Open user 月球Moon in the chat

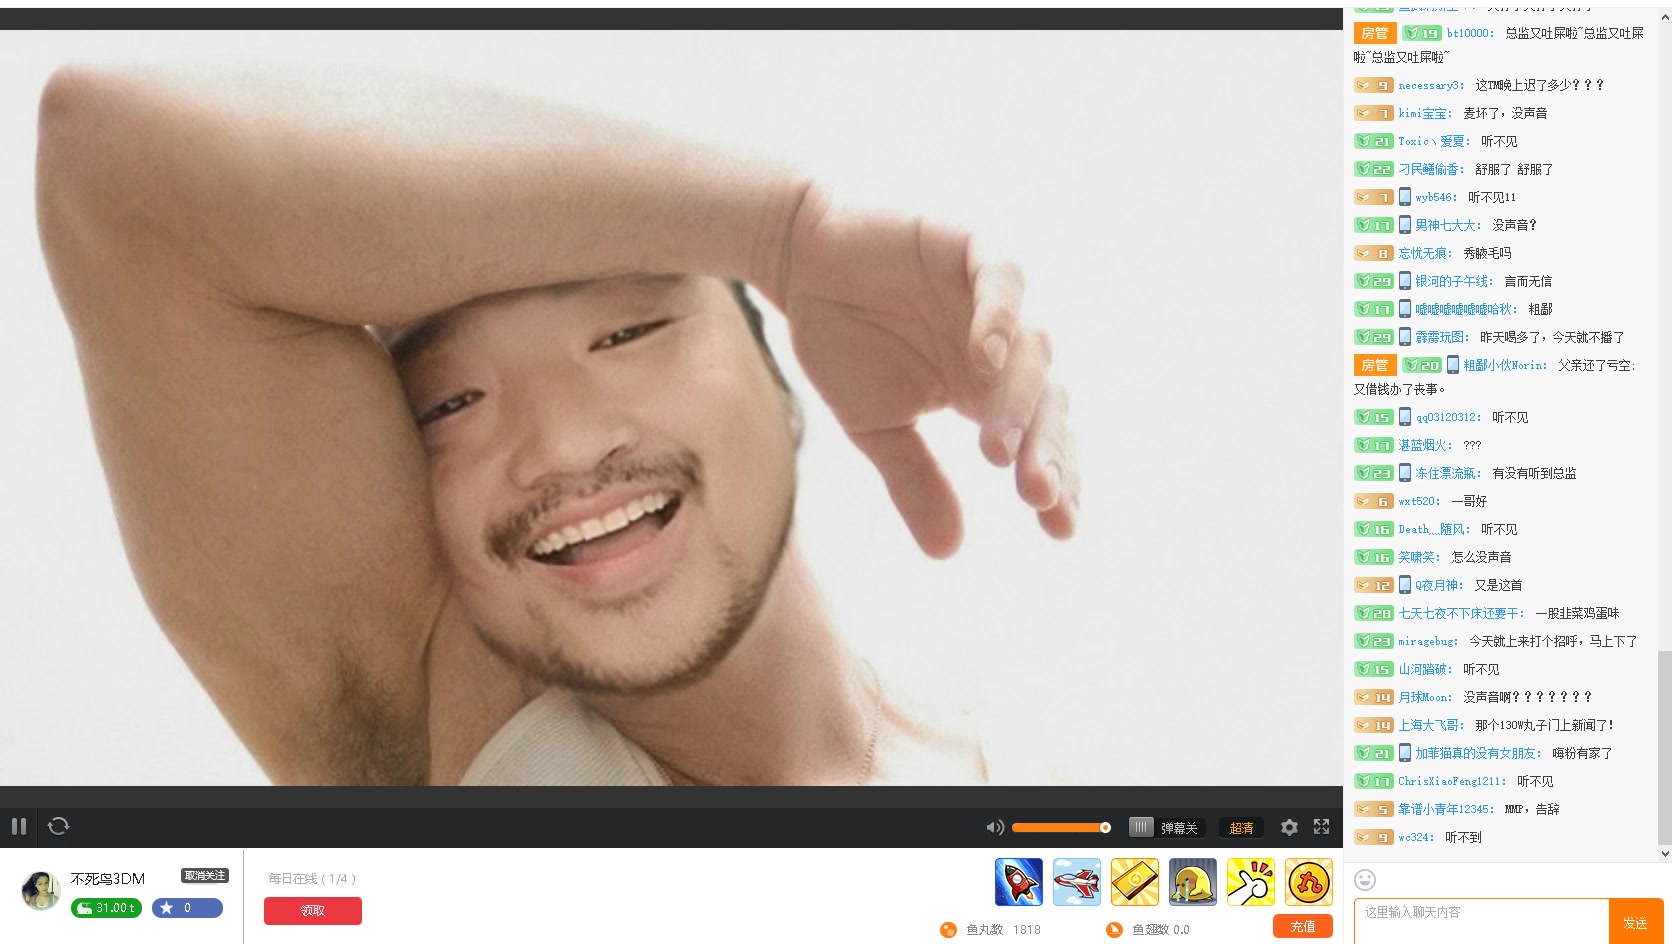point(1425,697)
